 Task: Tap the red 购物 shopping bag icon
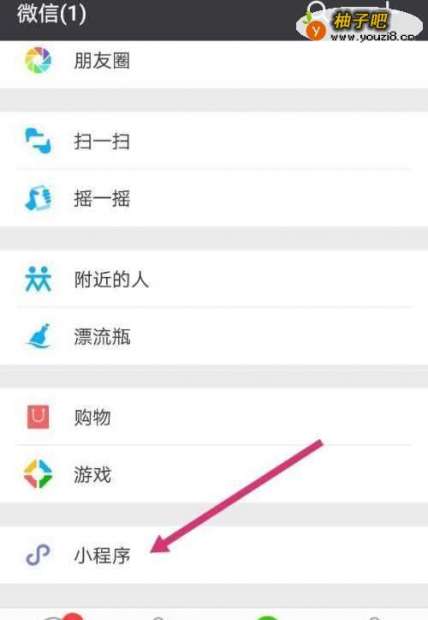point(38,417)
